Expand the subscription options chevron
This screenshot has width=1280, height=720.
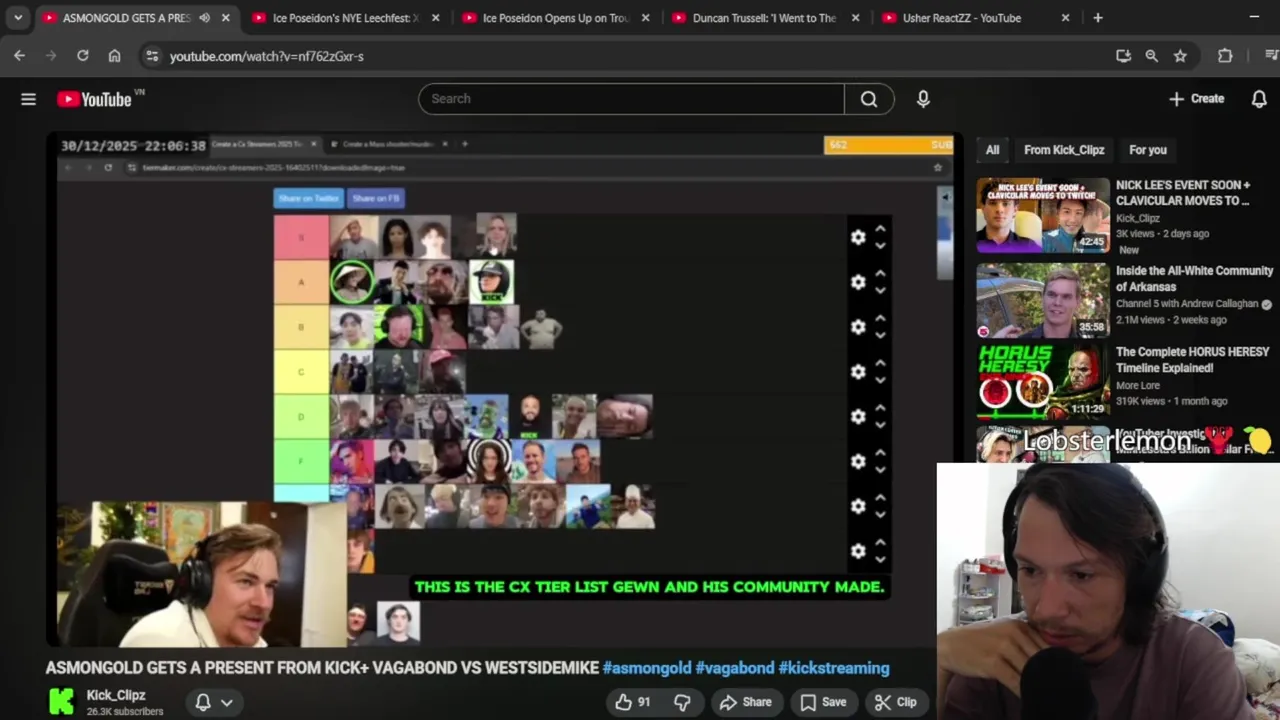click(227, 702)
